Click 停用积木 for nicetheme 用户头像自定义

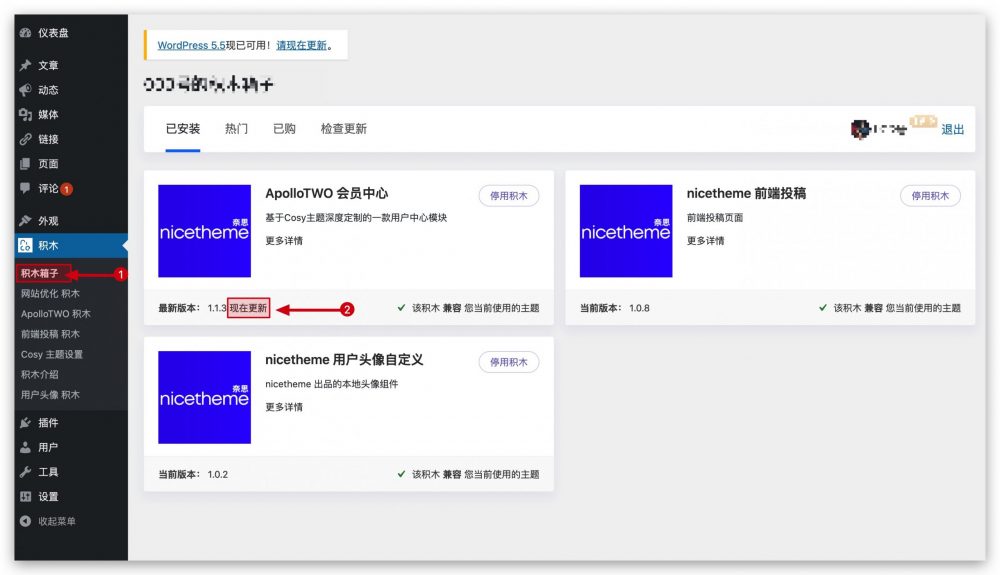tap(509, 362)
